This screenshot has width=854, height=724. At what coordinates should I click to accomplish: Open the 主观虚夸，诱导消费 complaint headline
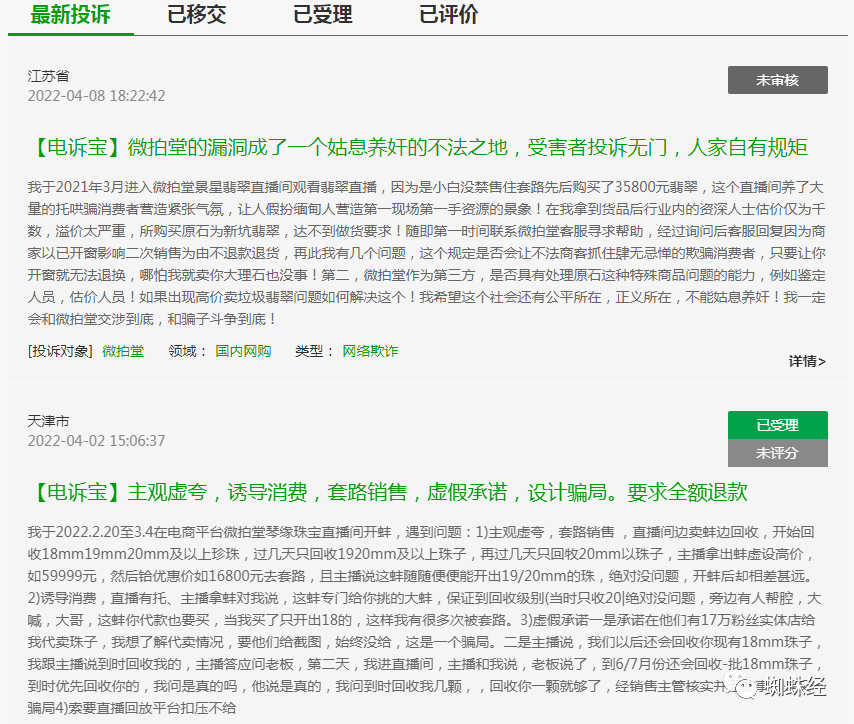[x=387, y=492]
